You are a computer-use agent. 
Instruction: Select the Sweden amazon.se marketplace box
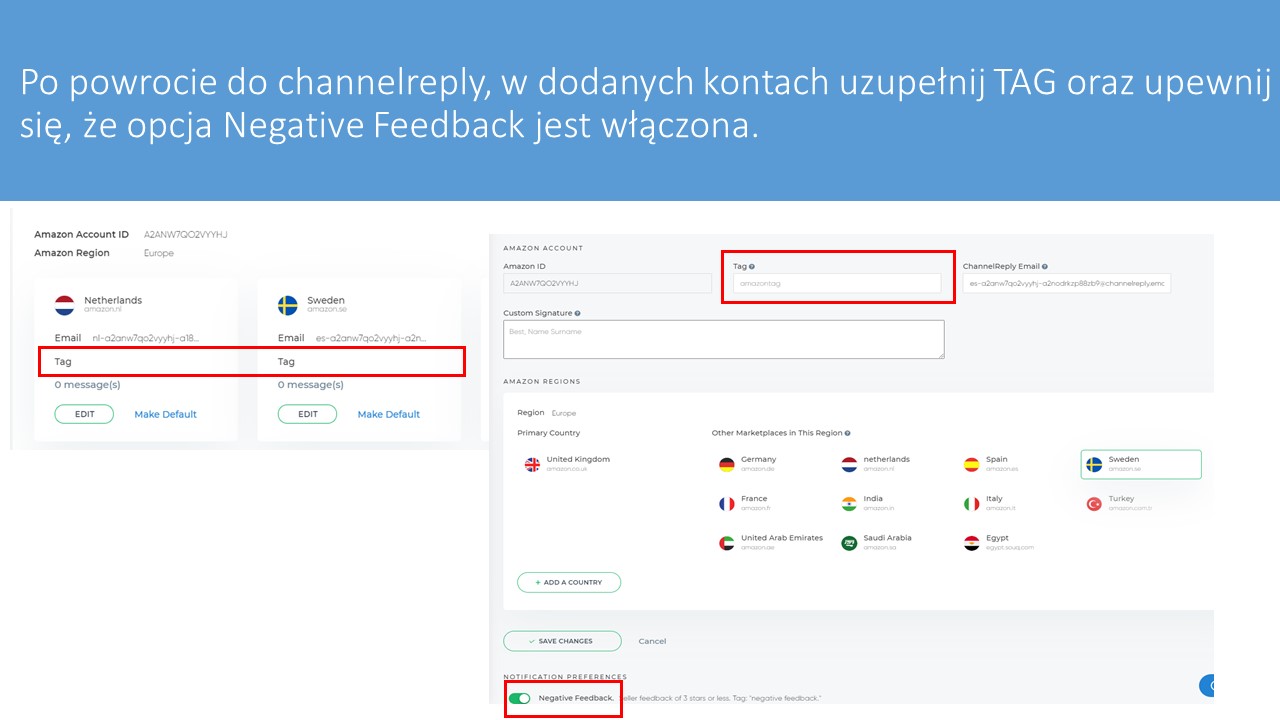(x=1141, y=464)
